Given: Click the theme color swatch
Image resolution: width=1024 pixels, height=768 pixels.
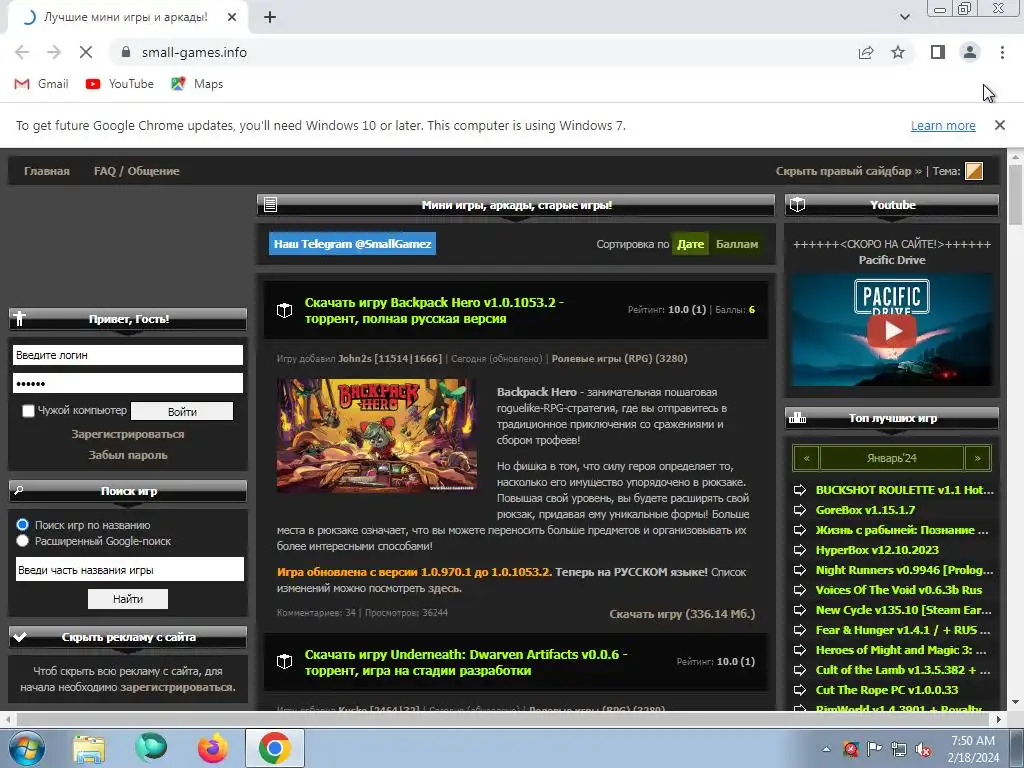Looking at the screenshot, I should tap(974, 171).
